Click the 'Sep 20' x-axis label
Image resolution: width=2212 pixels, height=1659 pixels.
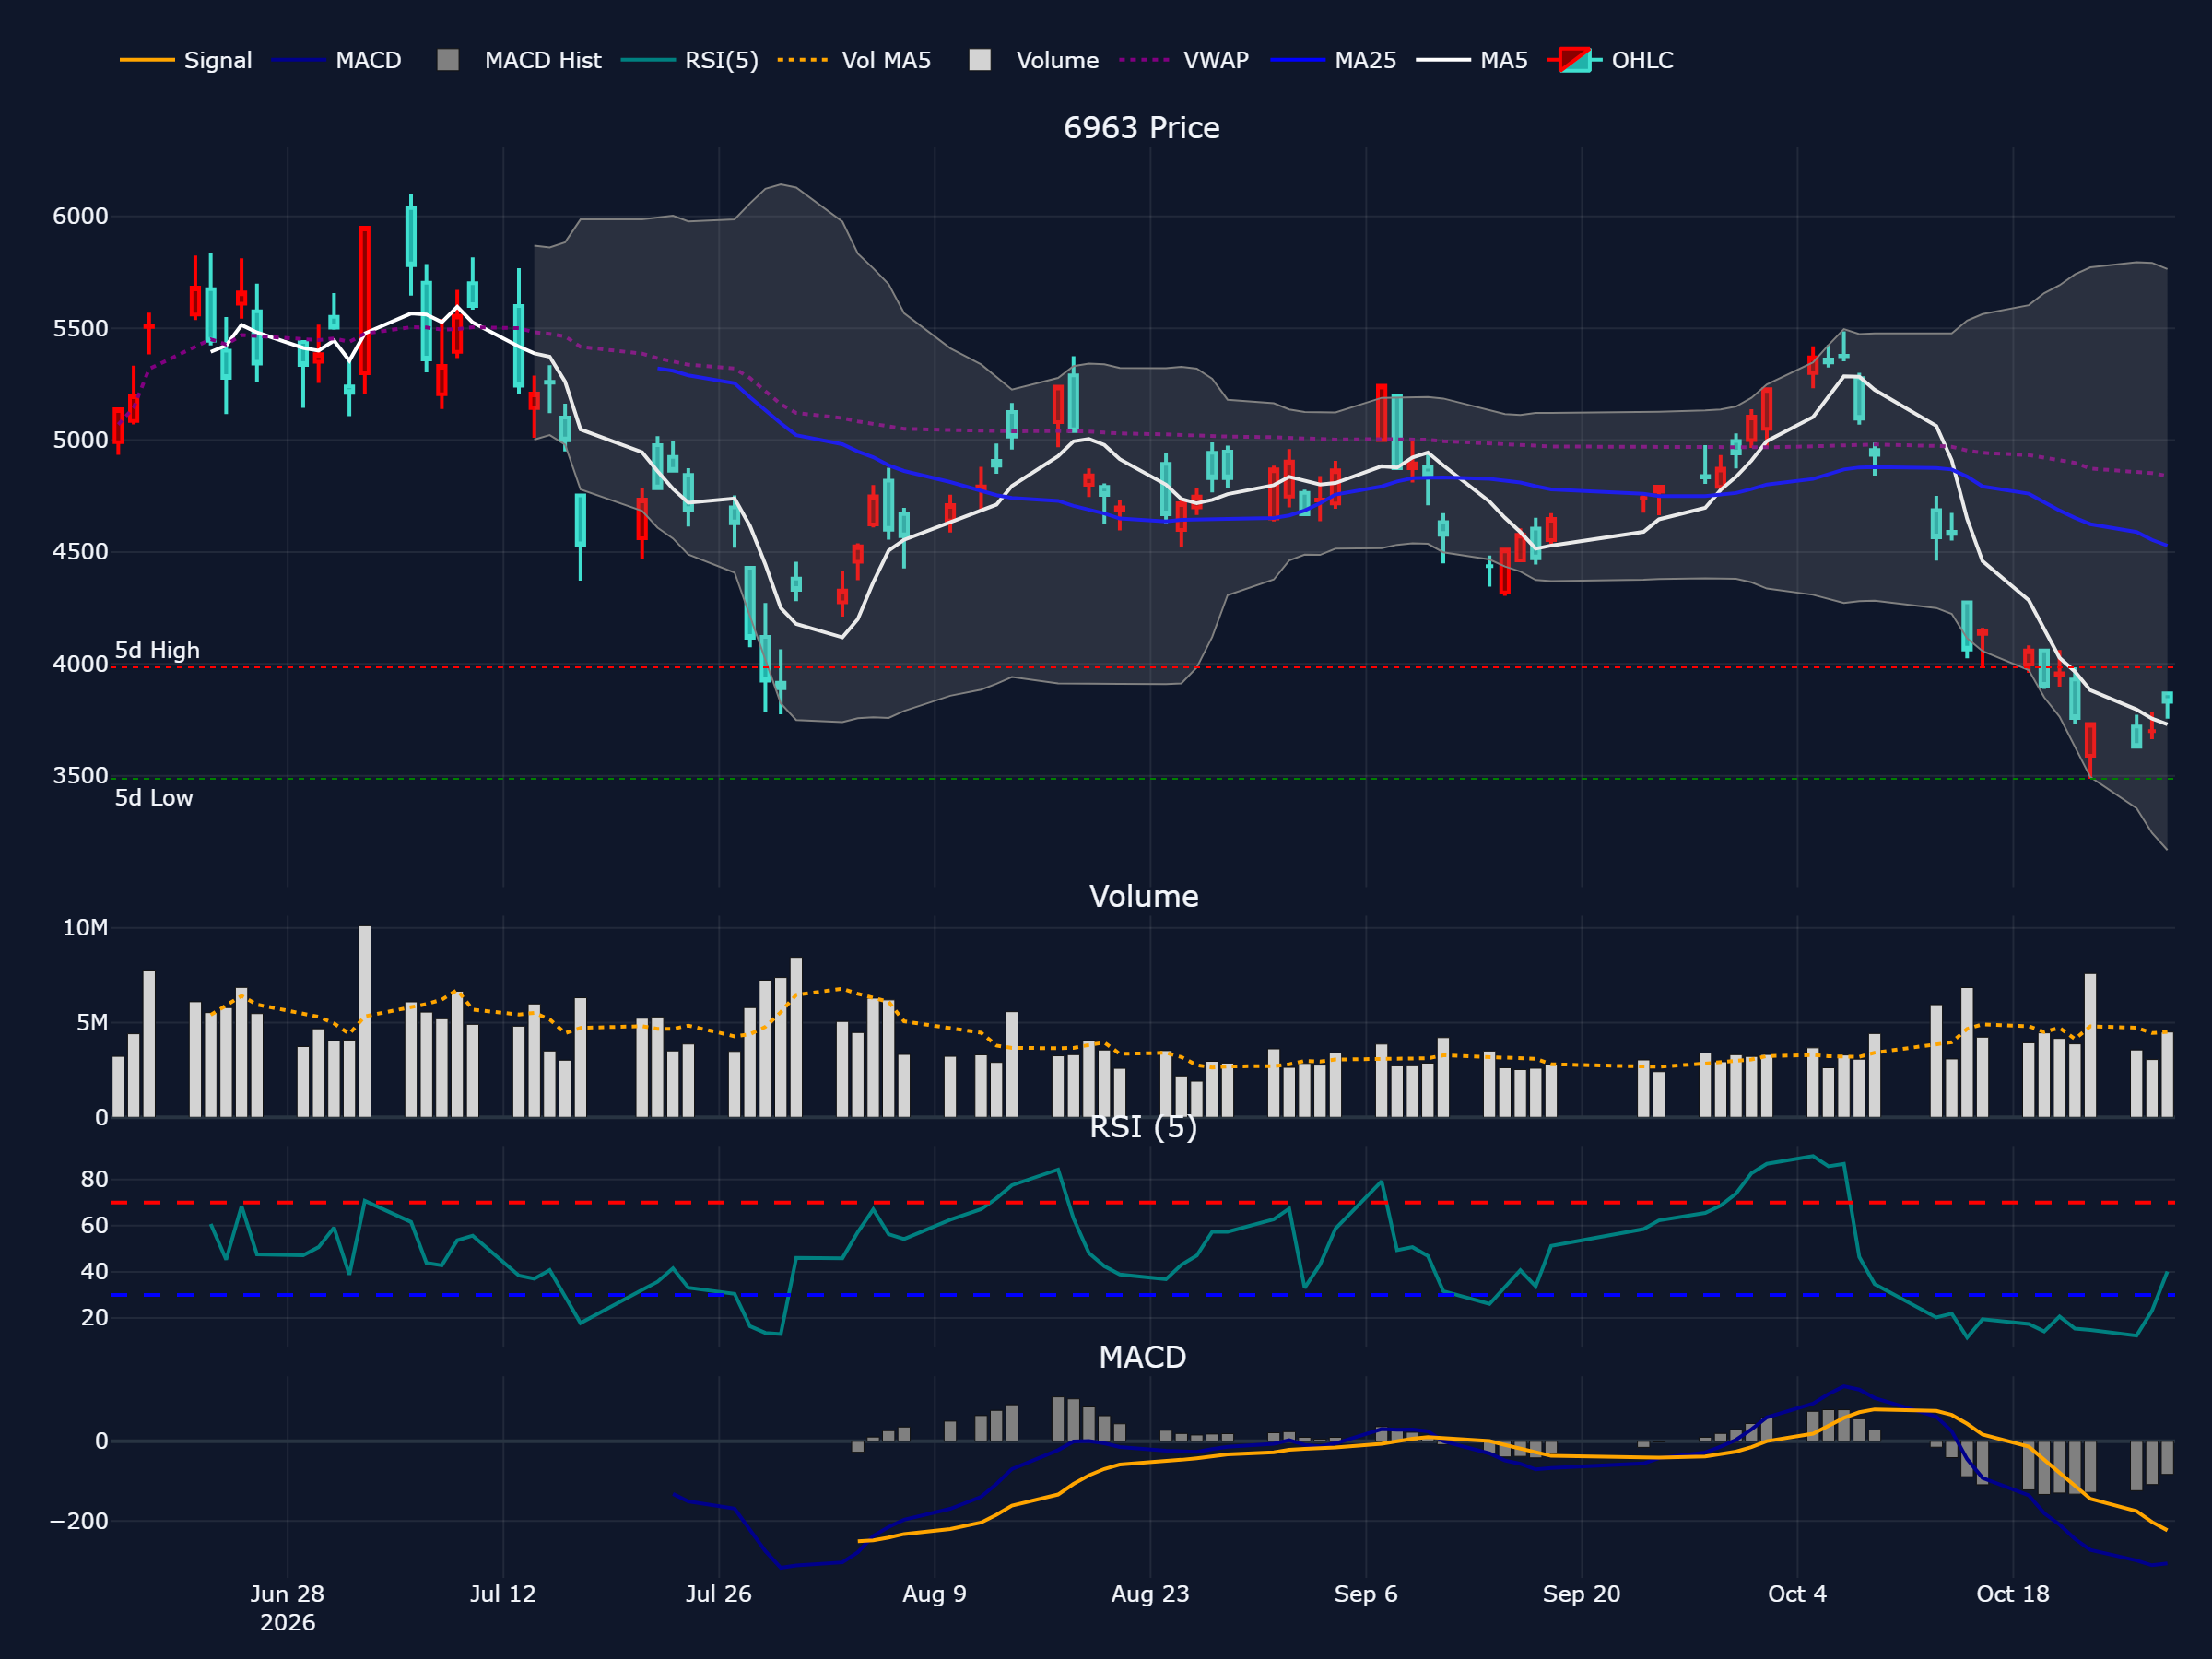[x=1582, y=1594]
